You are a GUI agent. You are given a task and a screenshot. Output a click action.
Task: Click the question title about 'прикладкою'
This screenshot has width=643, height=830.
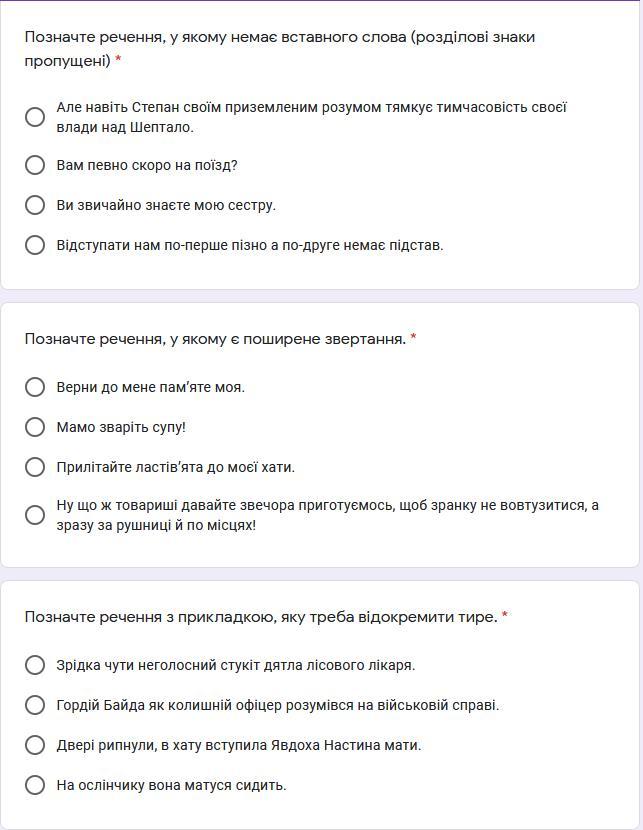(x=260, y=617)
